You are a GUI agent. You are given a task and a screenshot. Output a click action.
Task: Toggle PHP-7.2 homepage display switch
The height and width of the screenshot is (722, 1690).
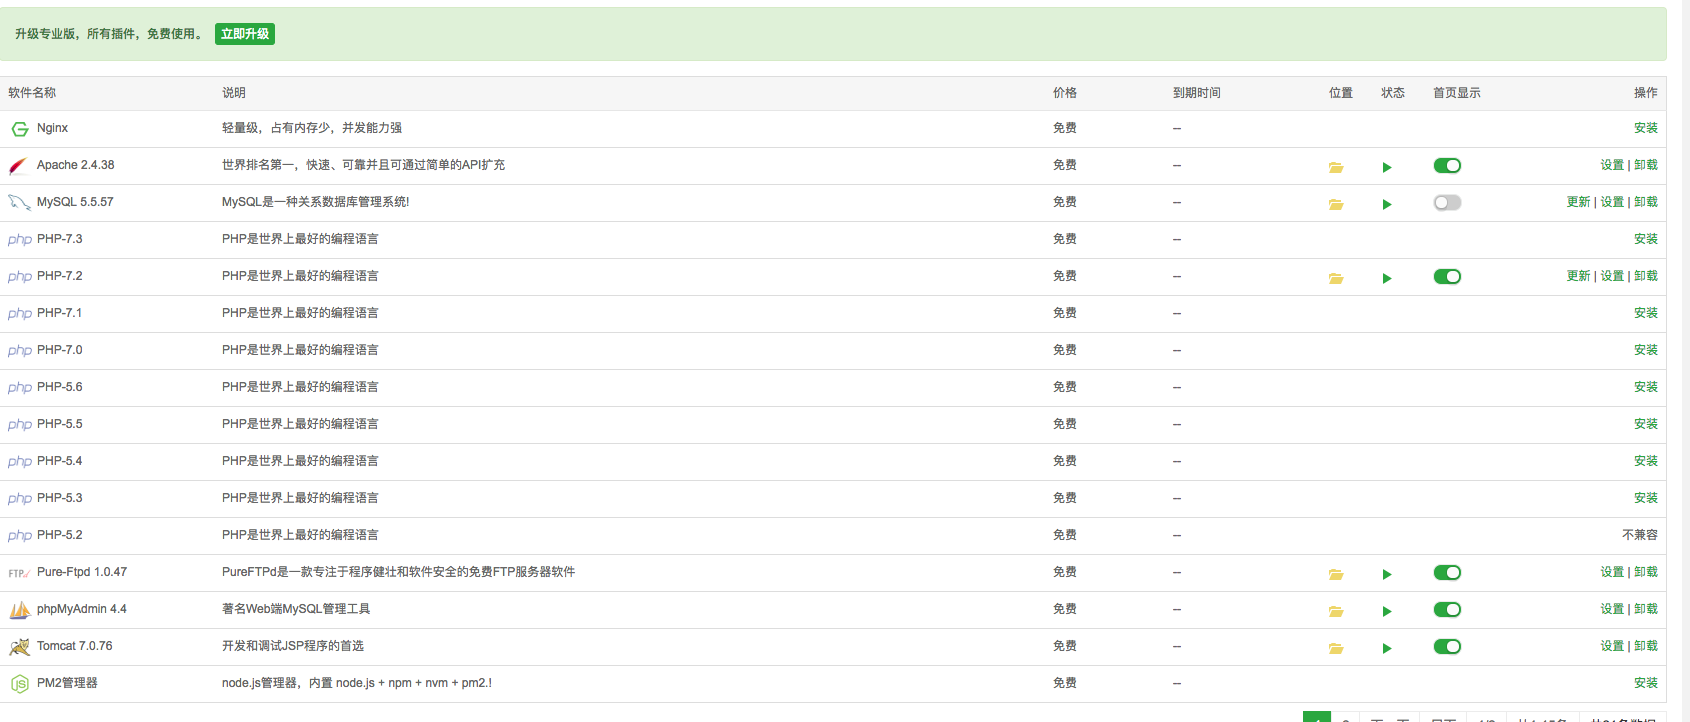tap(1447, 277)
